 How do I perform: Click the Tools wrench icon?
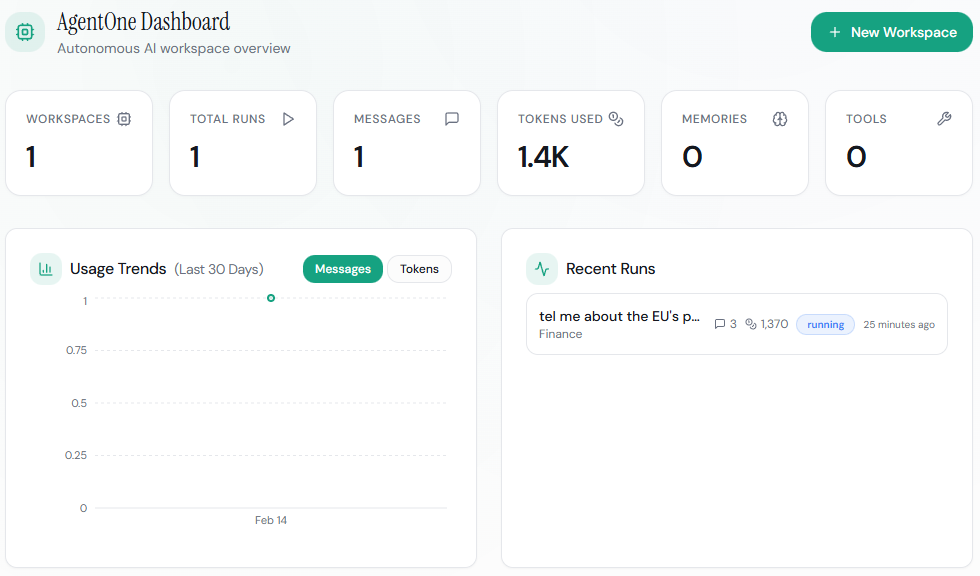click(x=944, y=119)
